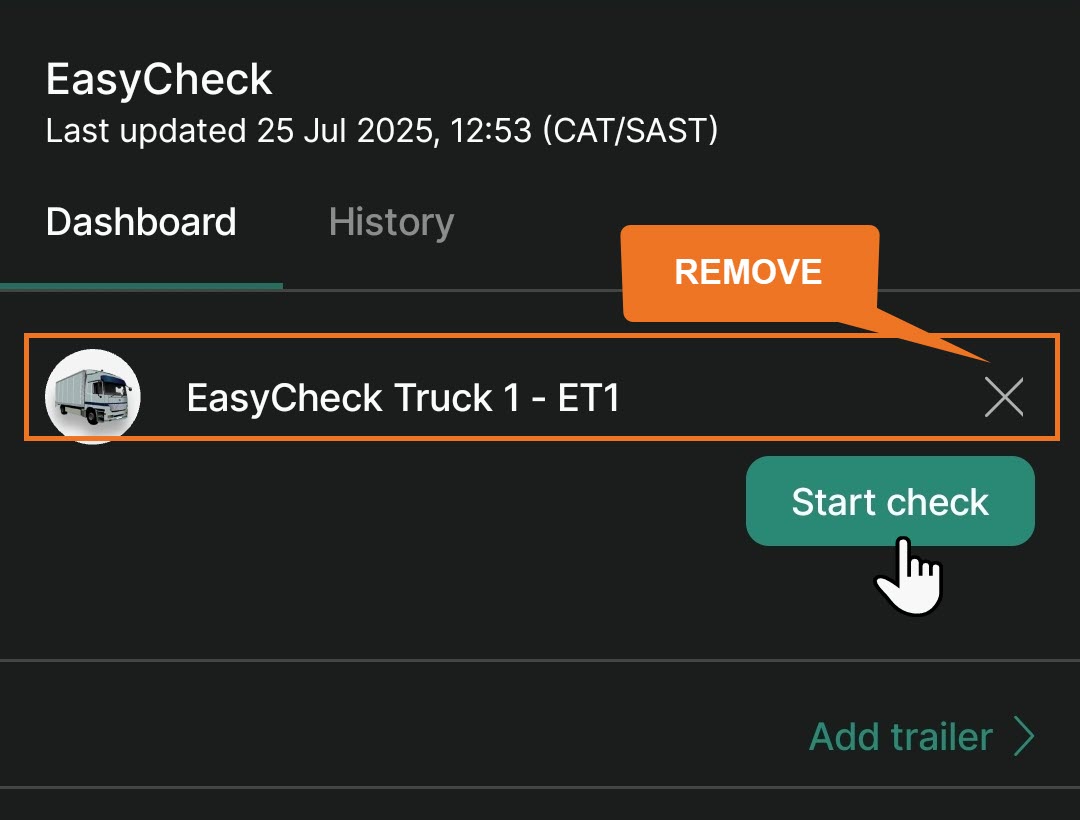Click the divider line above Add trailer
Screen dimensions: 1080x820
(x=540, y=660)
